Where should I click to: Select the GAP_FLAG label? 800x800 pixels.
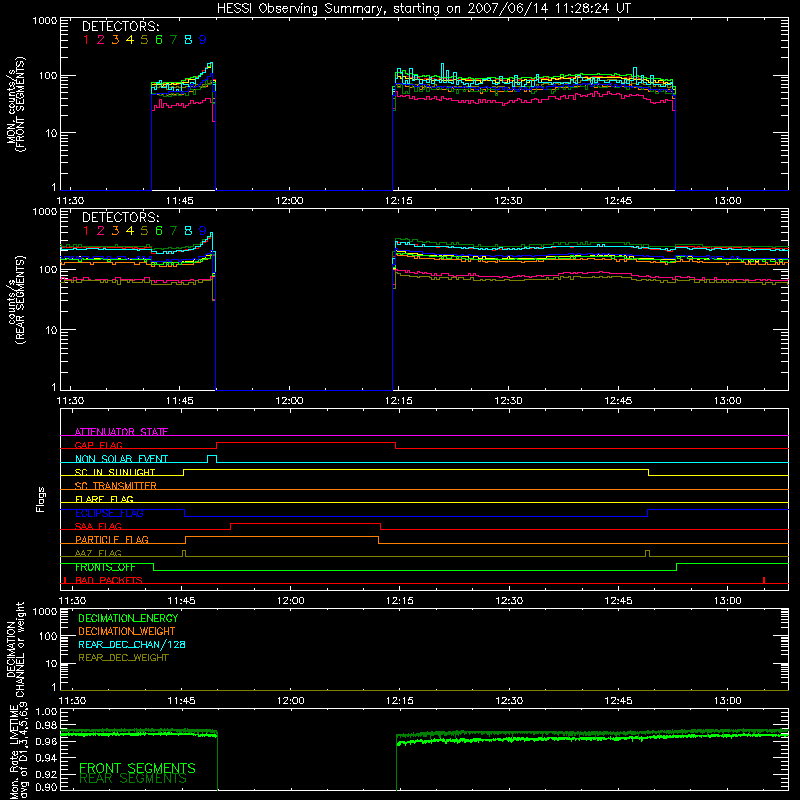[98, 445]
